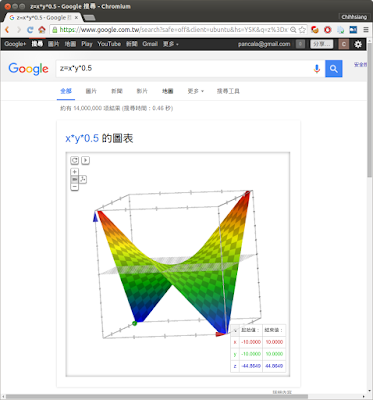Go to the browser home page
The image size is (373, 400).
point(42,30)
